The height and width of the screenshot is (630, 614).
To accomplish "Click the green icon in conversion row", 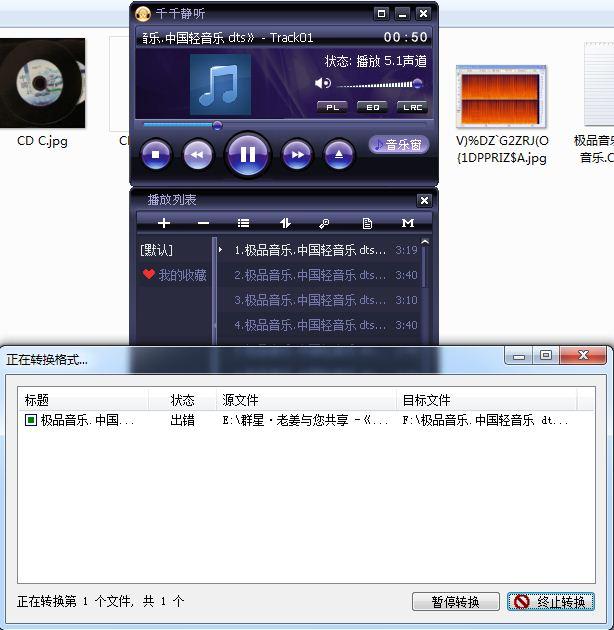I will coord(31,420).
